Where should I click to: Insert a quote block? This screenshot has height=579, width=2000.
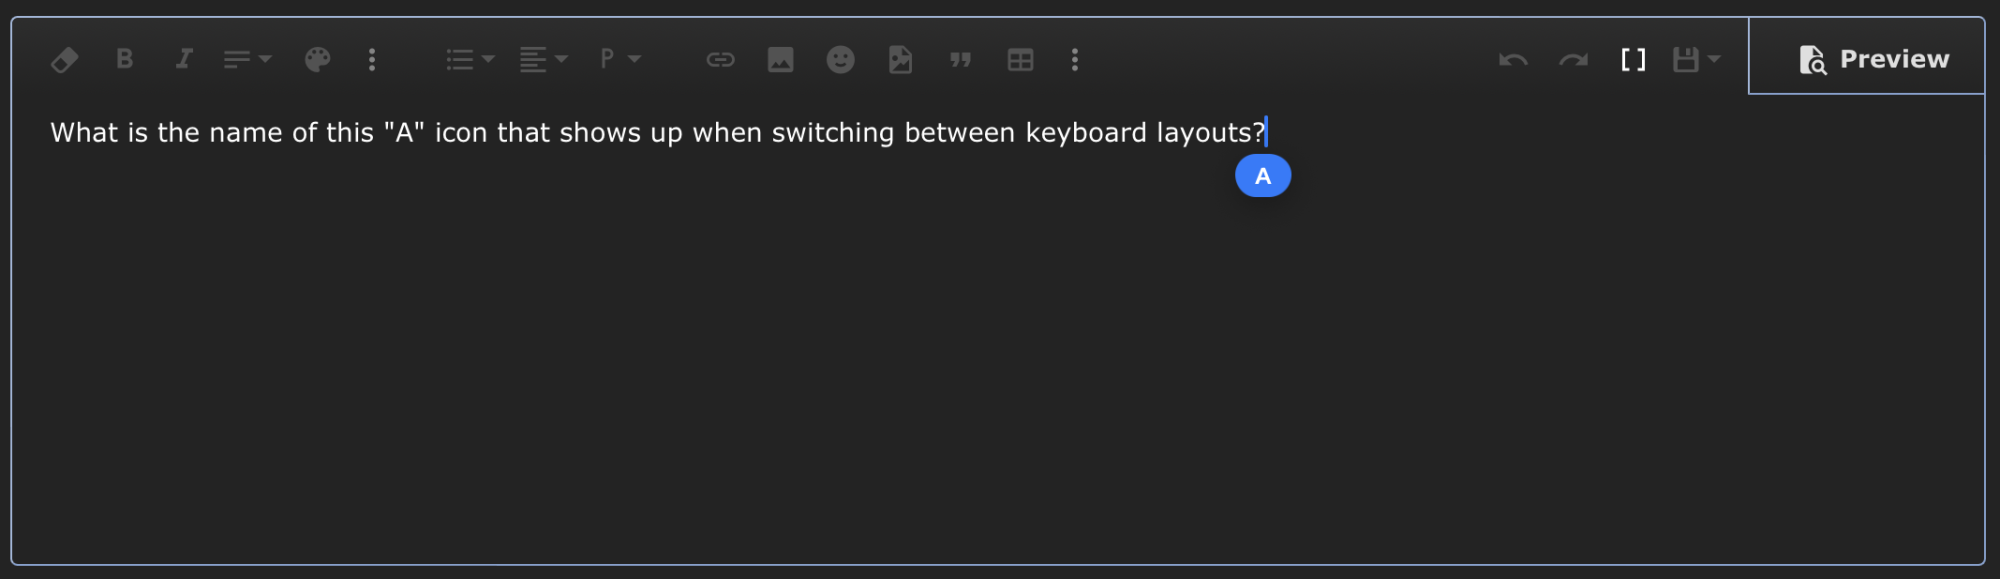point(960,60)
